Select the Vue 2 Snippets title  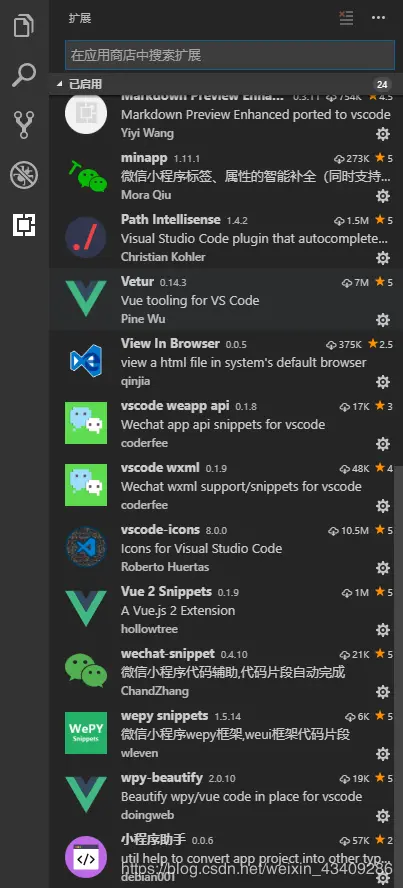166,591
